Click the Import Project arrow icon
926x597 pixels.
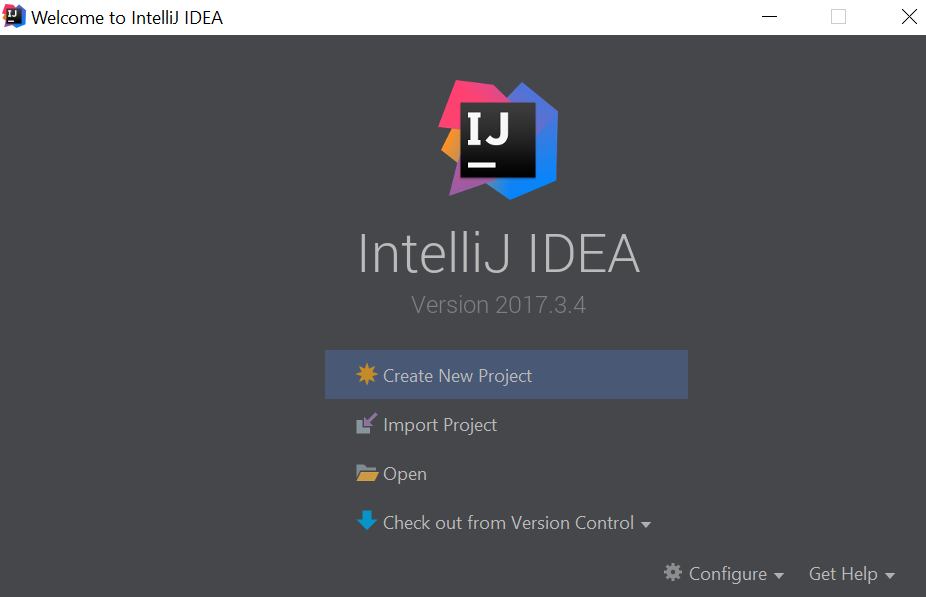(367, 423)
